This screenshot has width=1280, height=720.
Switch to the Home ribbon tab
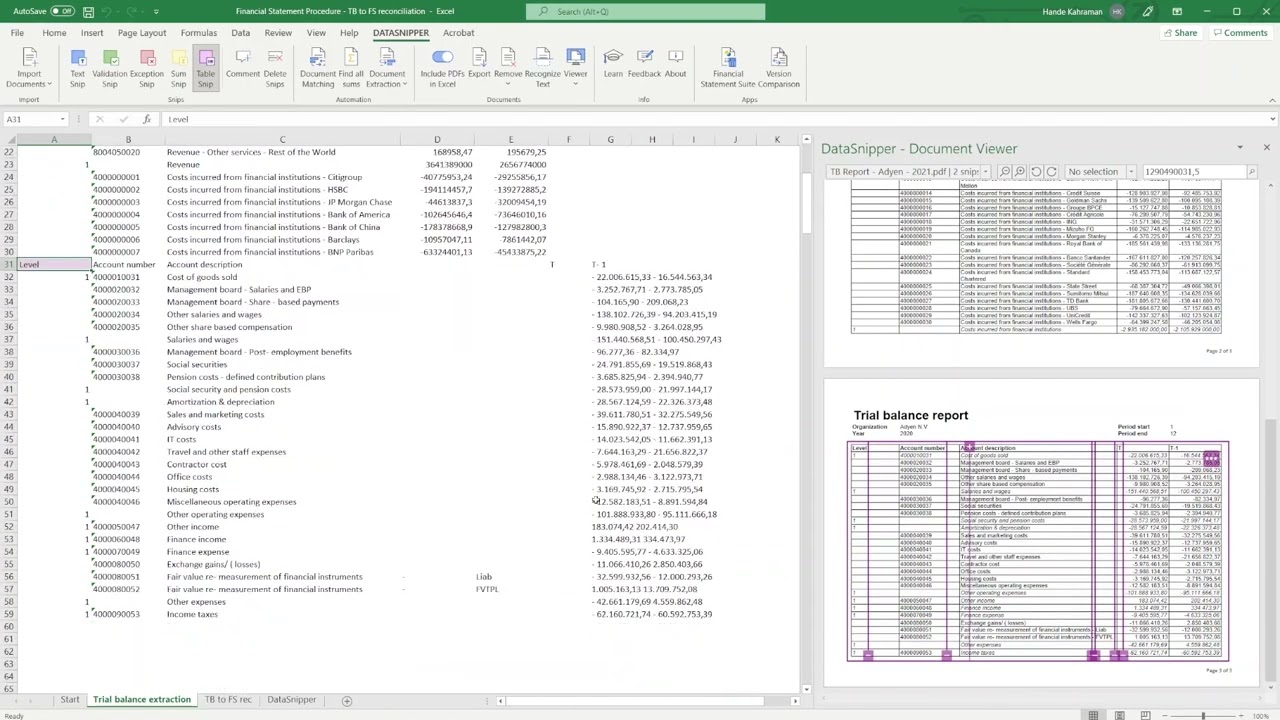coord(54,33)
